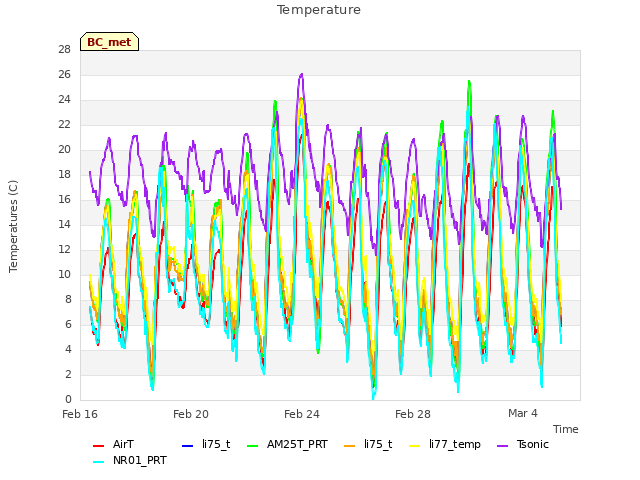Click the 10 value on y-axis
Image resolution: width=640 pixels, height=480 pixels.
click(64, 274)
